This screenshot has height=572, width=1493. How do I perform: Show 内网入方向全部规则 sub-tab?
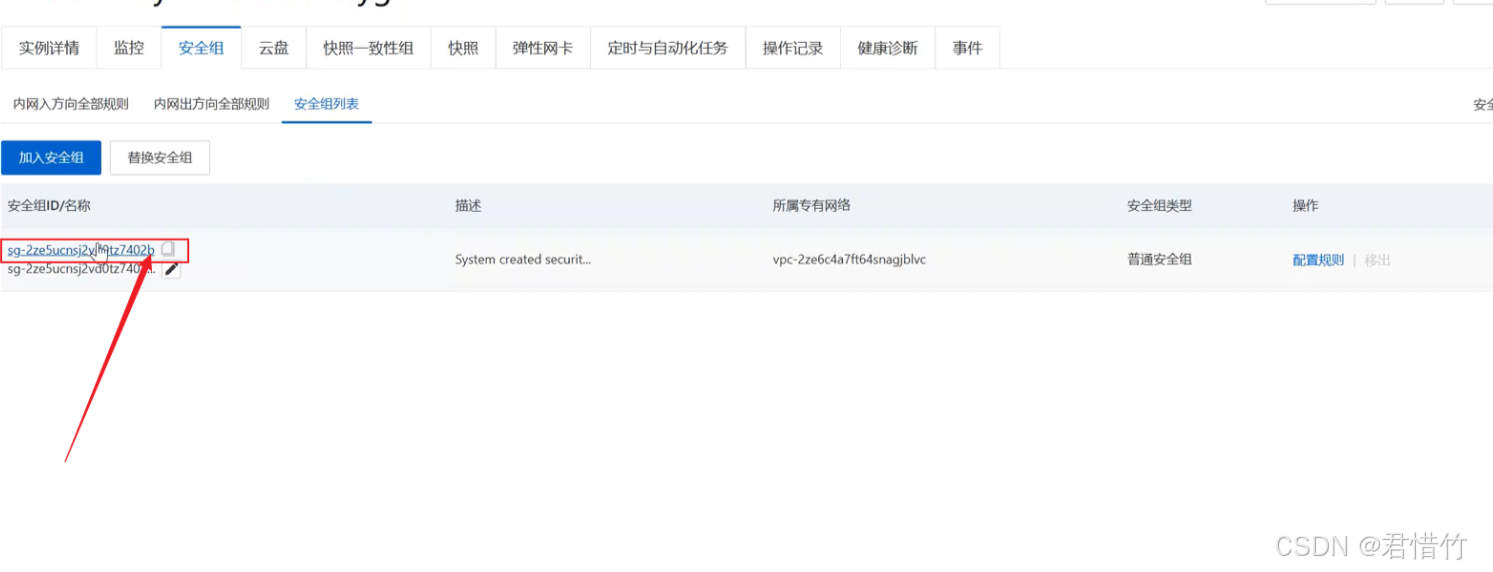point(71,104)
